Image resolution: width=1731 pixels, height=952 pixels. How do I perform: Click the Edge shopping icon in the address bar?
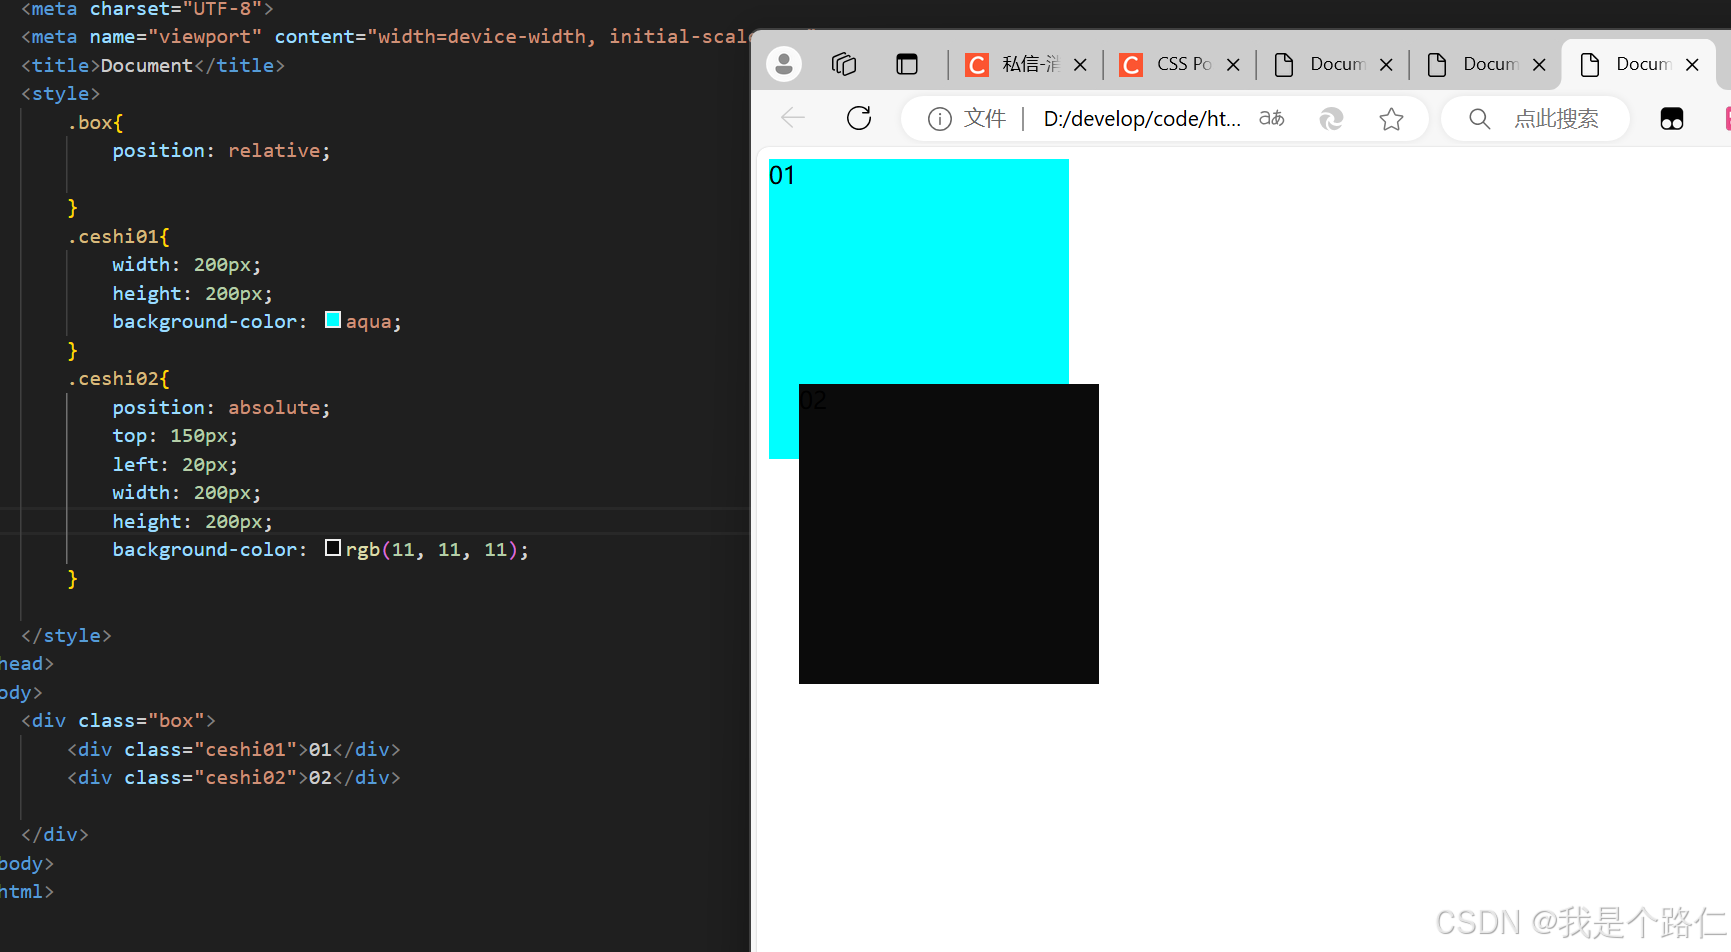point(1331,118)
